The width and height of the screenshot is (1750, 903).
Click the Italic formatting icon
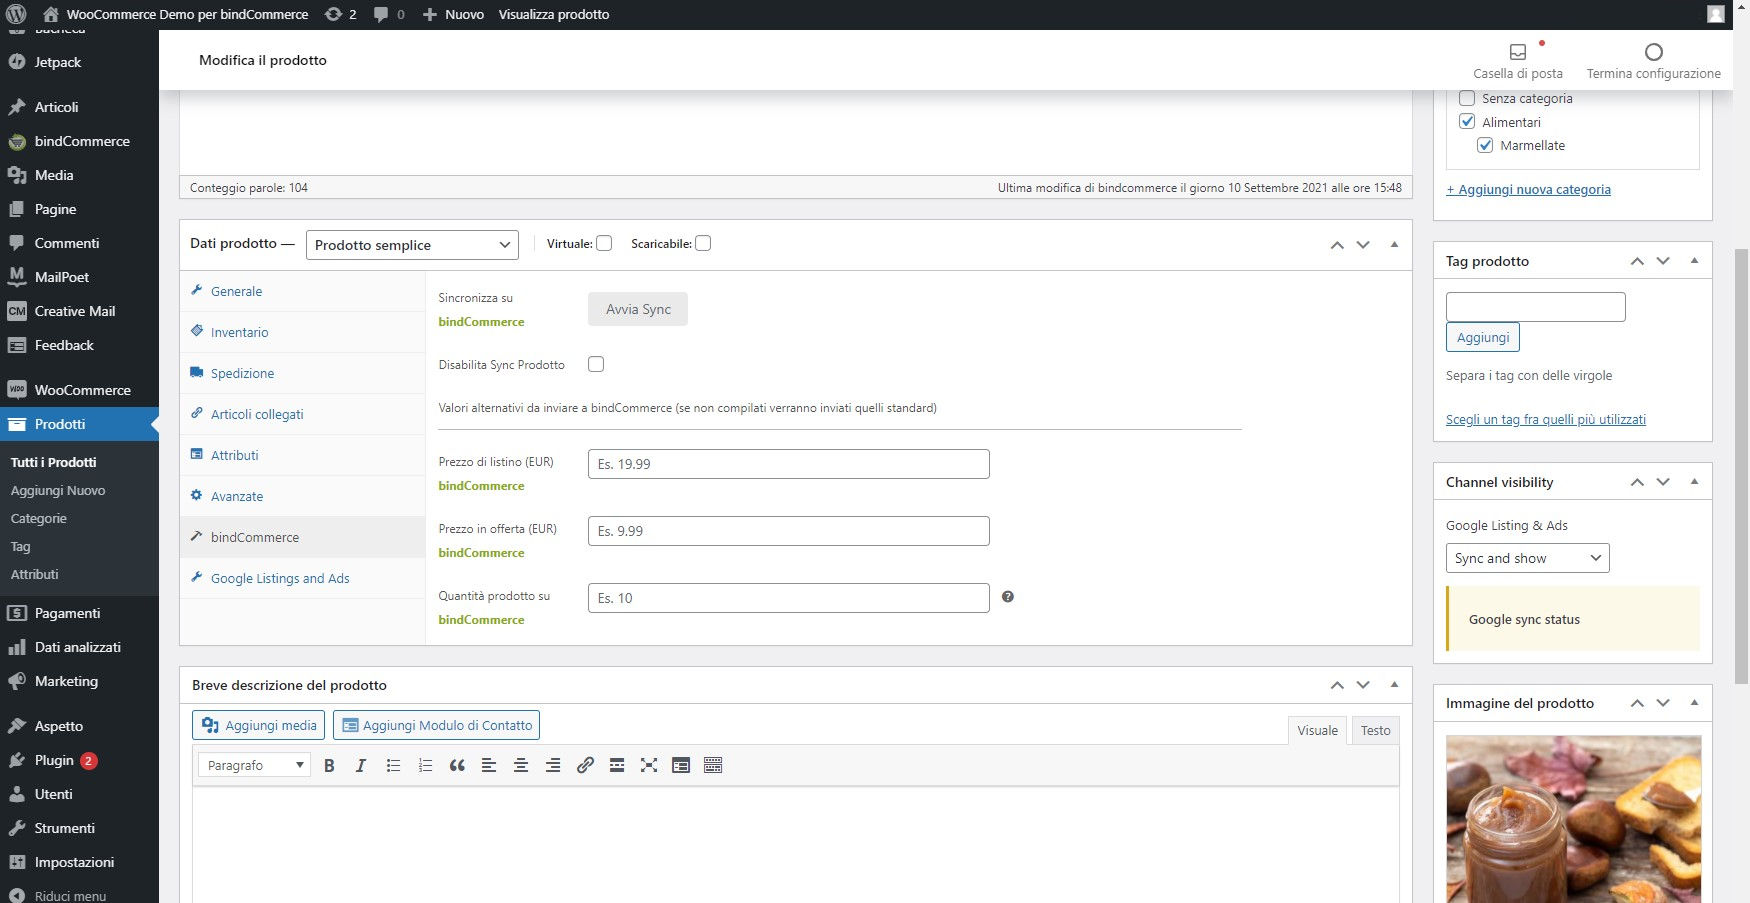point(361,766)
